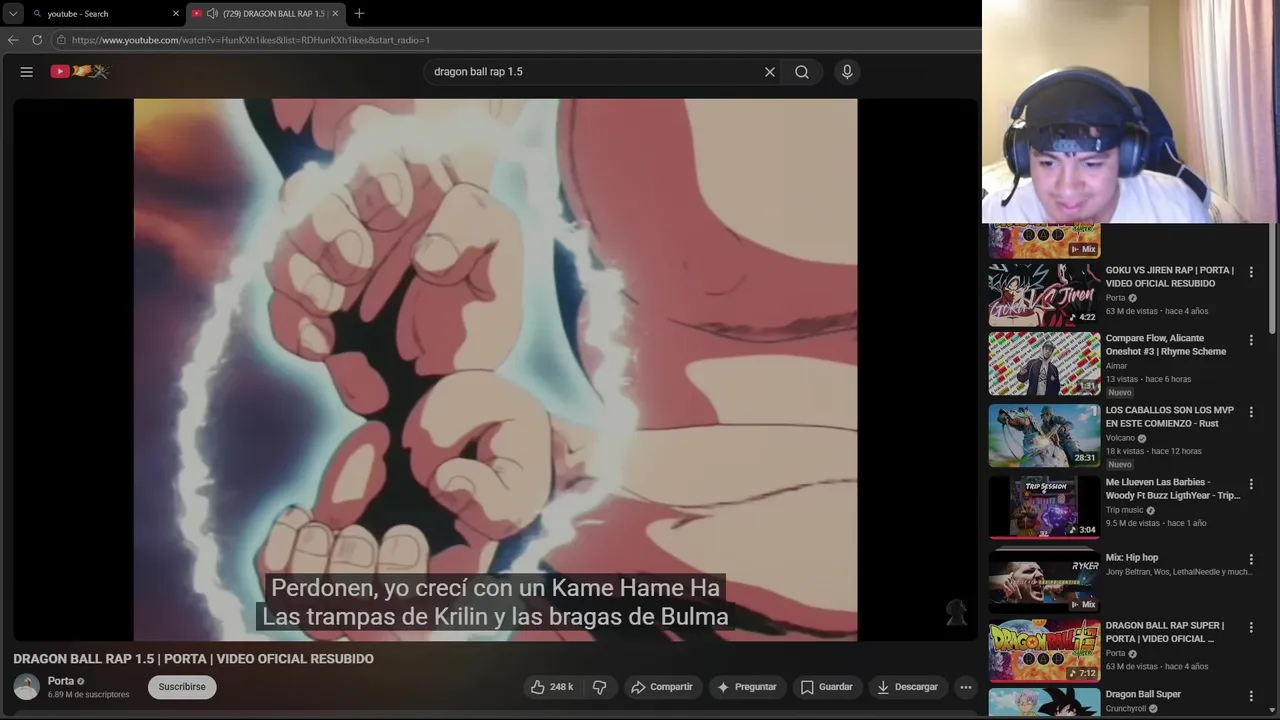
Task: Open the Compare Flow, Alicante Oneshot thumbnail
Action: (1044, 364)
